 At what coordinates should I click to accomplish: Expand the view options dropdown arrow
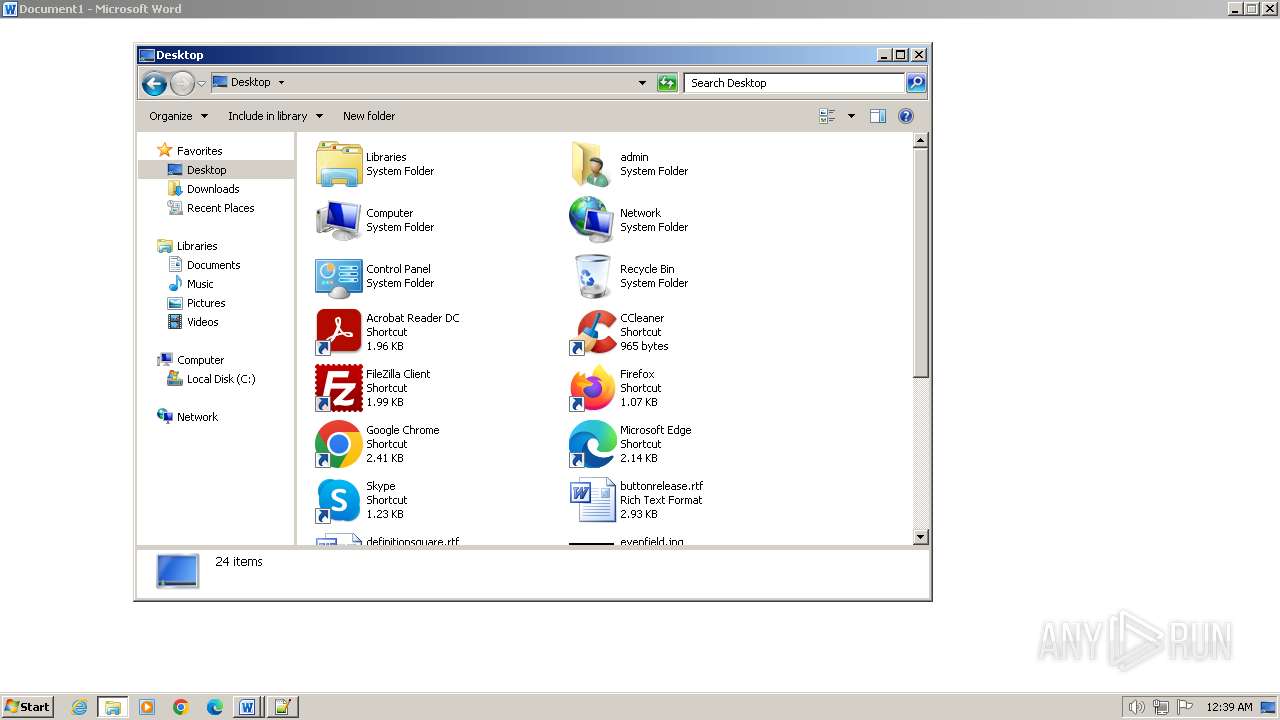tap(851, 116)
